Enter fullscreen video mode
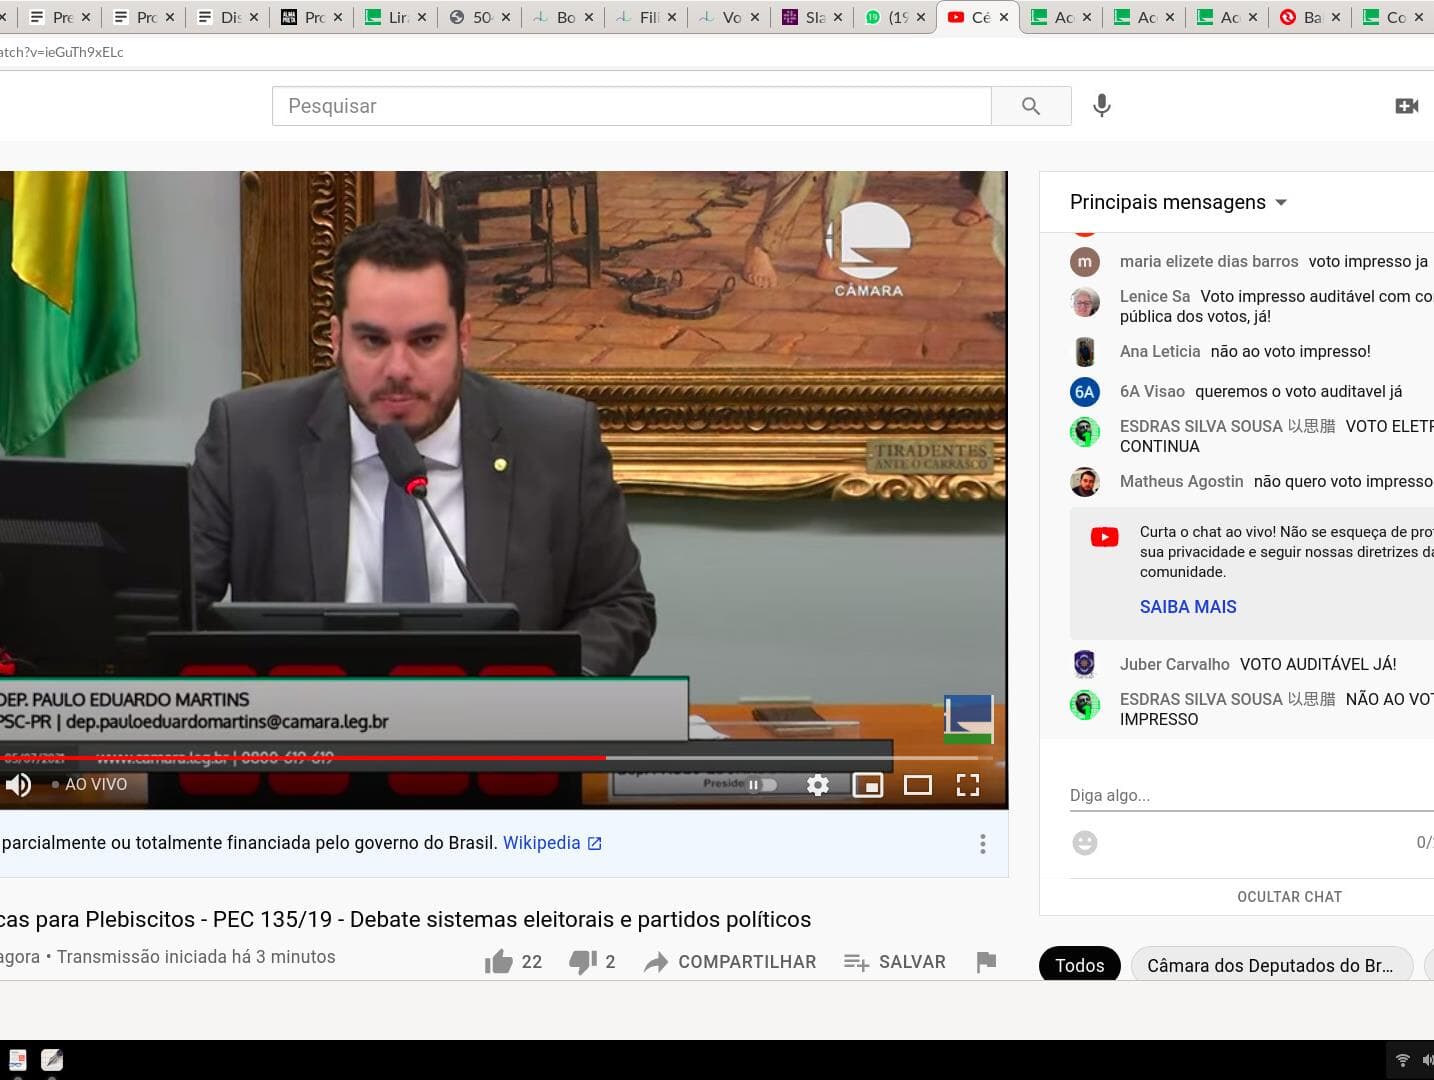1434x1080 pixels. coord(967,785)
